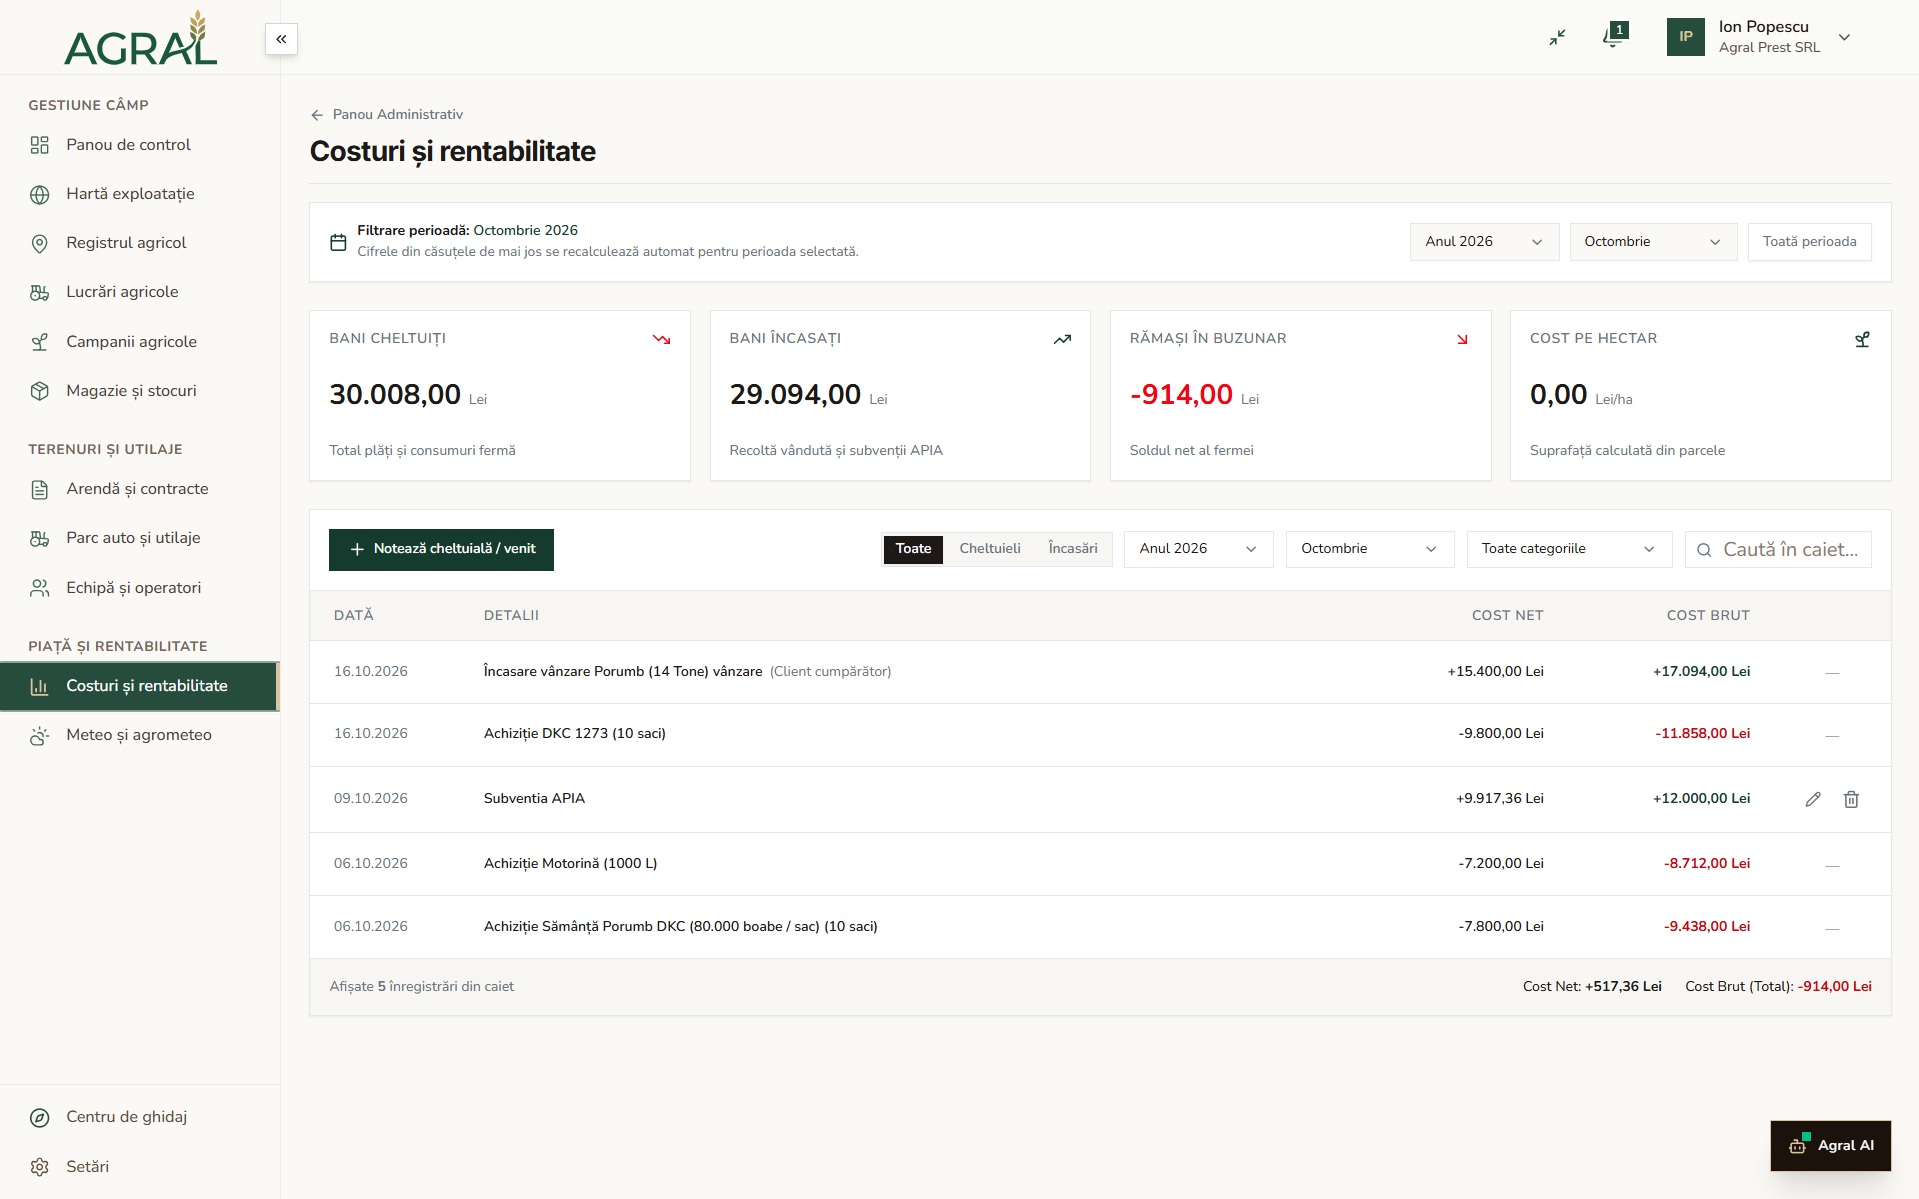Click the Toată perioada button
The width and height of the screenshot is (1919, 1199).
pos(1809,242)
